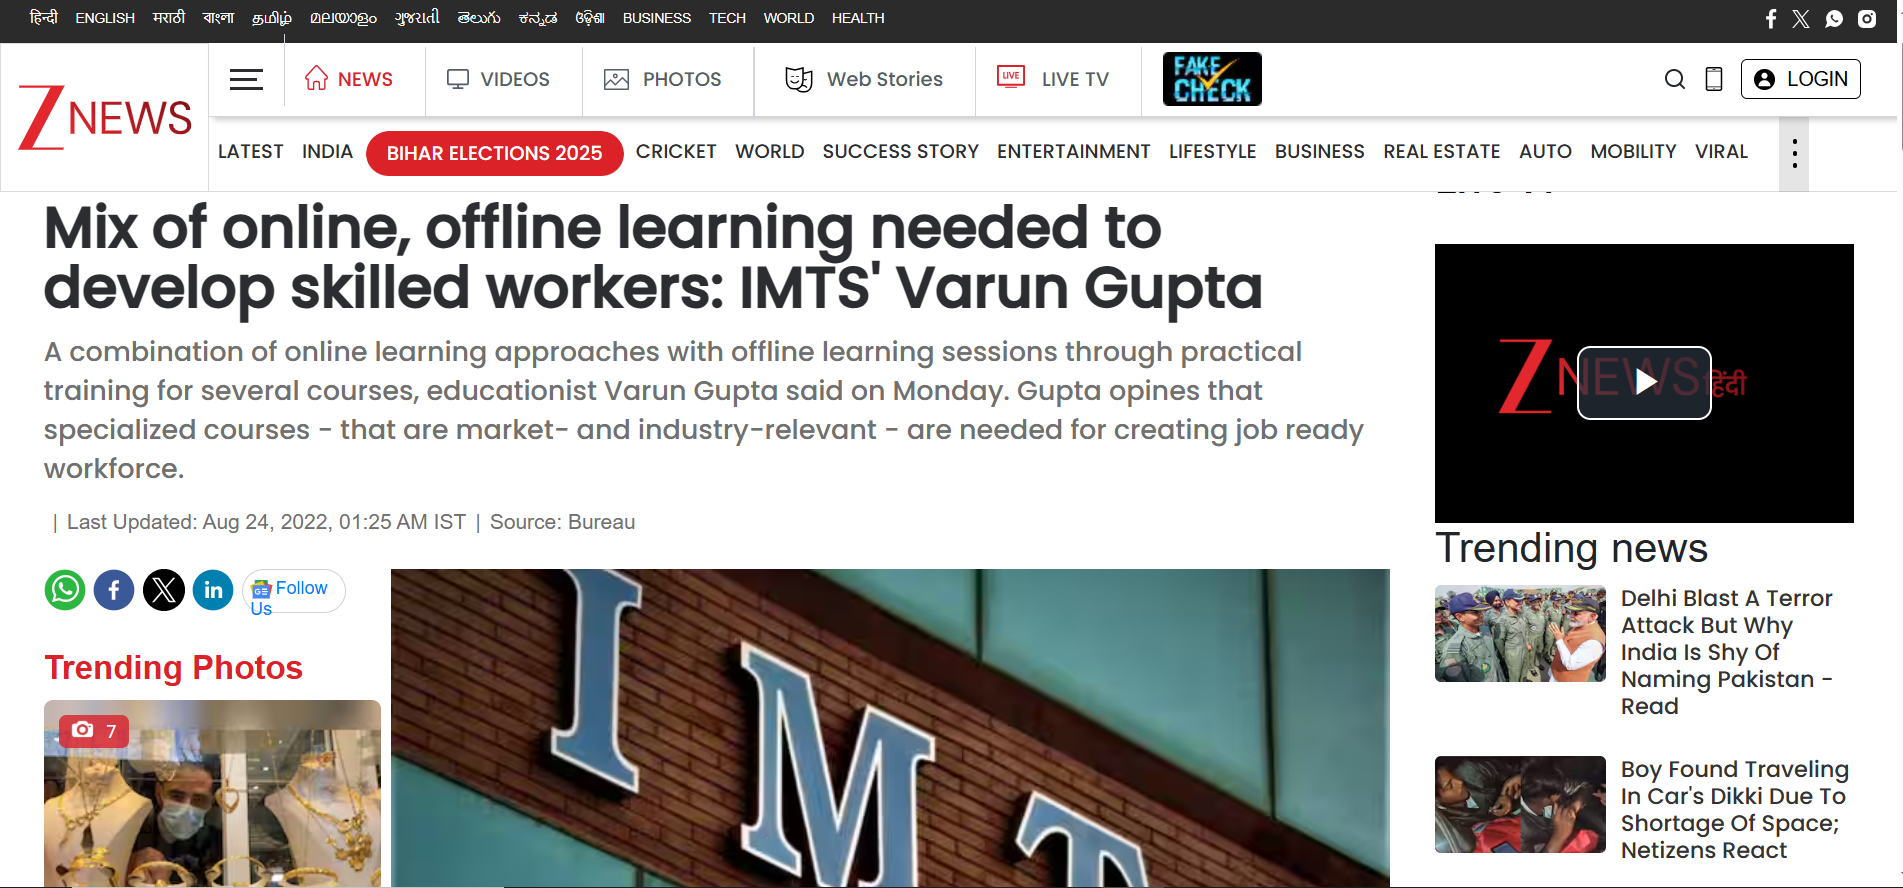The height and width of the screenshot is (888, 1903).
Task: Select BUSINESS in category bar
Action: point(1319,151)
